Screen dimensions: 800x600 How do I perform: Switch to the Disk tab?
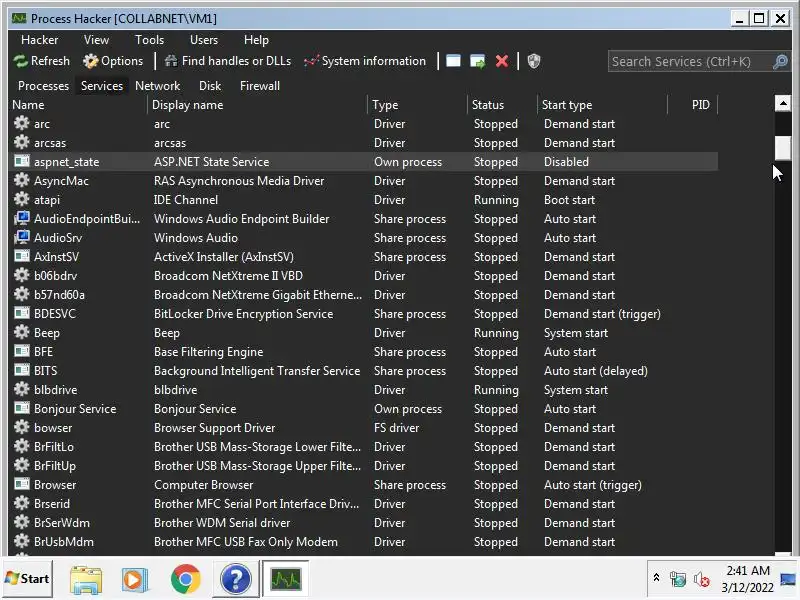210,86
